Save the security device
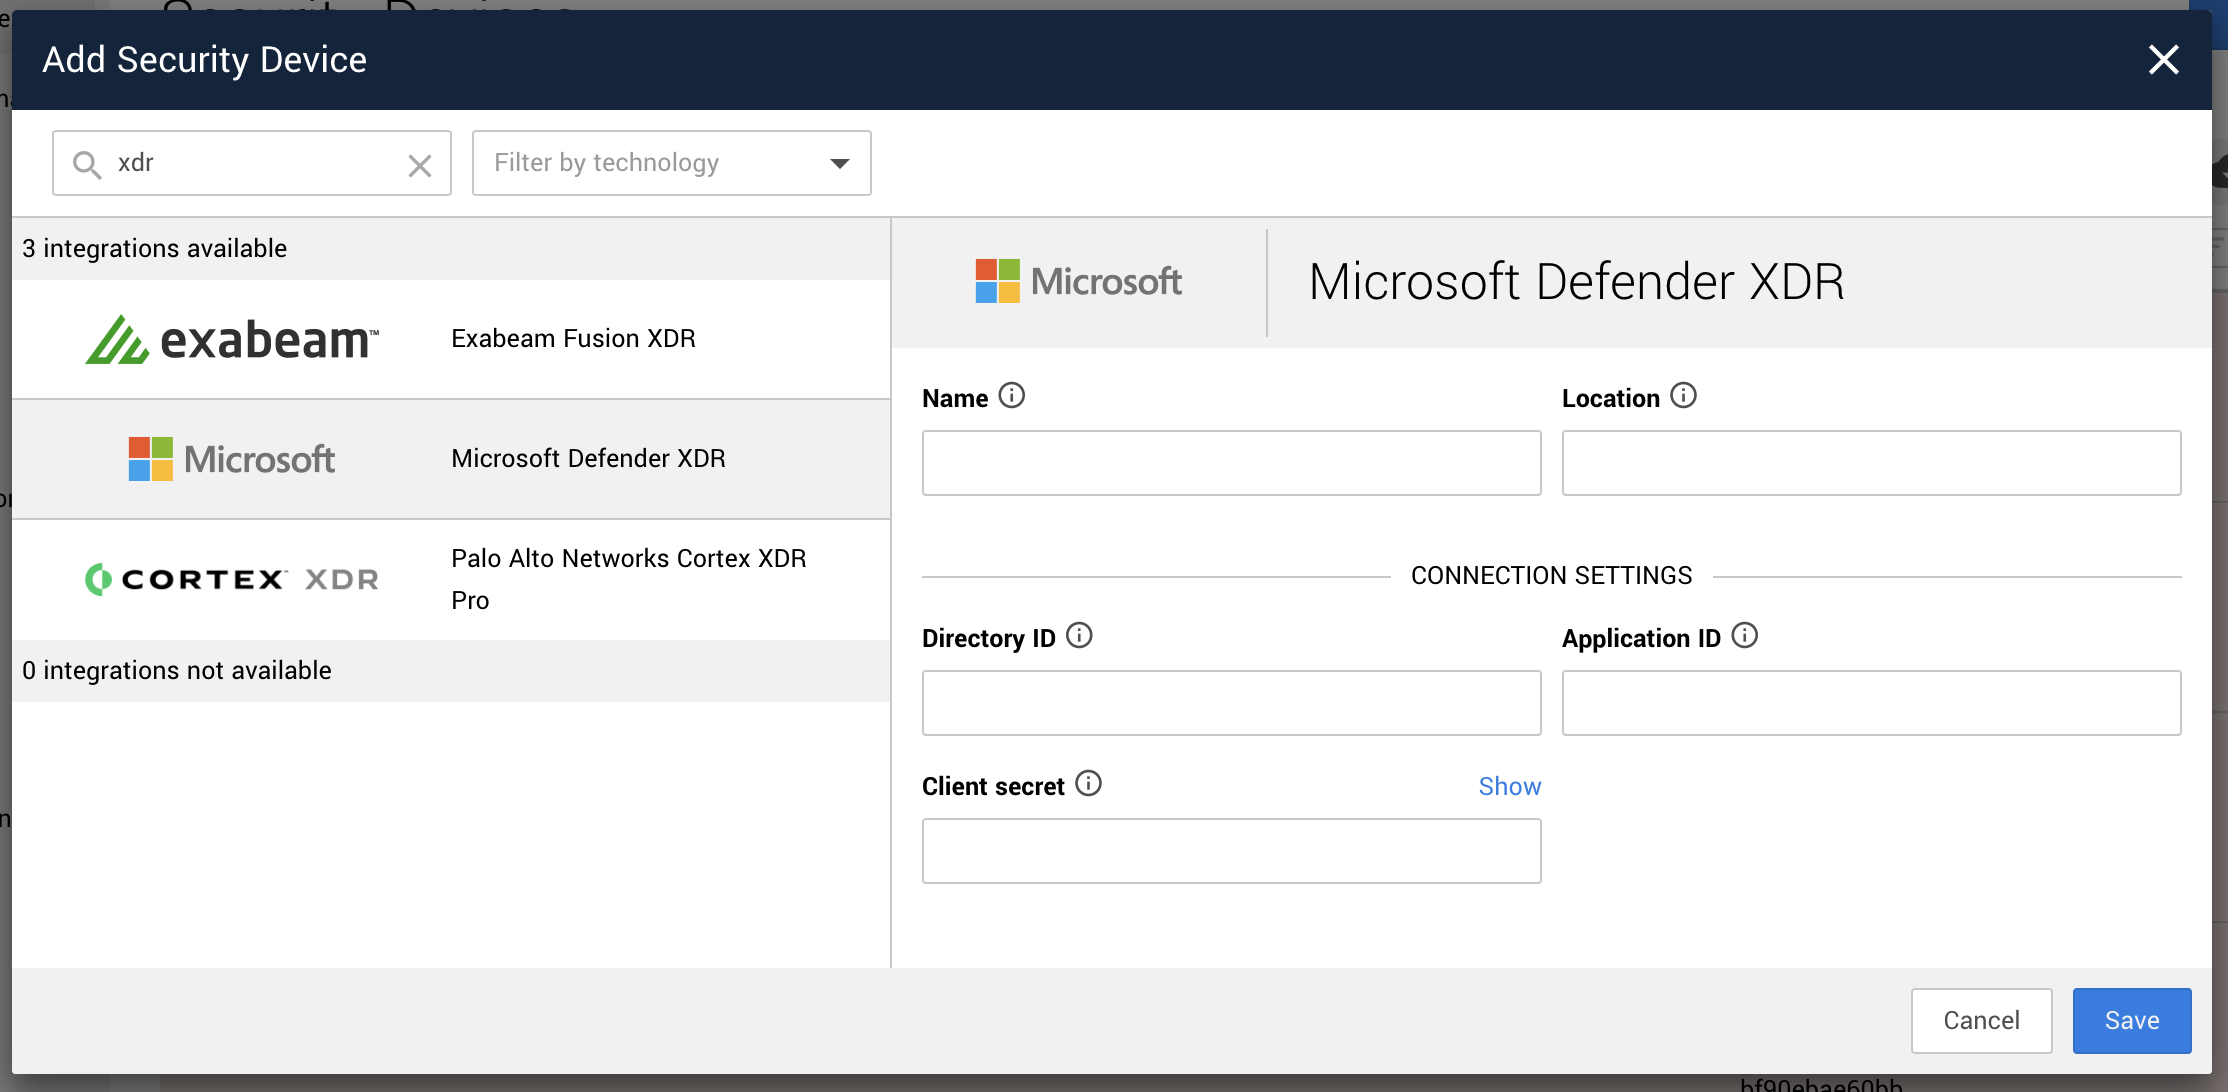2228x1092 pixels. [x=2132, y=1021]
